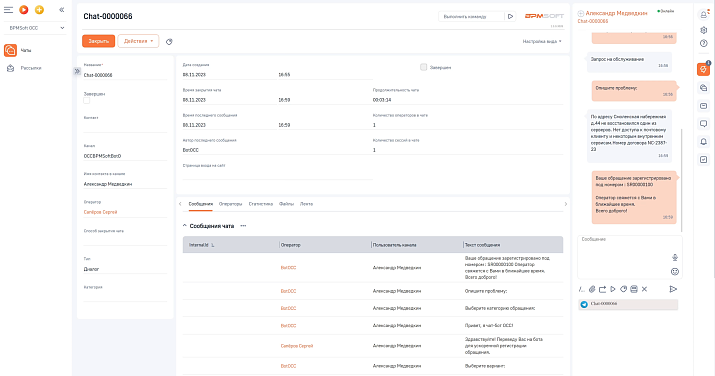The image size is (715, 376).
Task: Click the Выполнить команду input field
Action: [x=471, y=16]
